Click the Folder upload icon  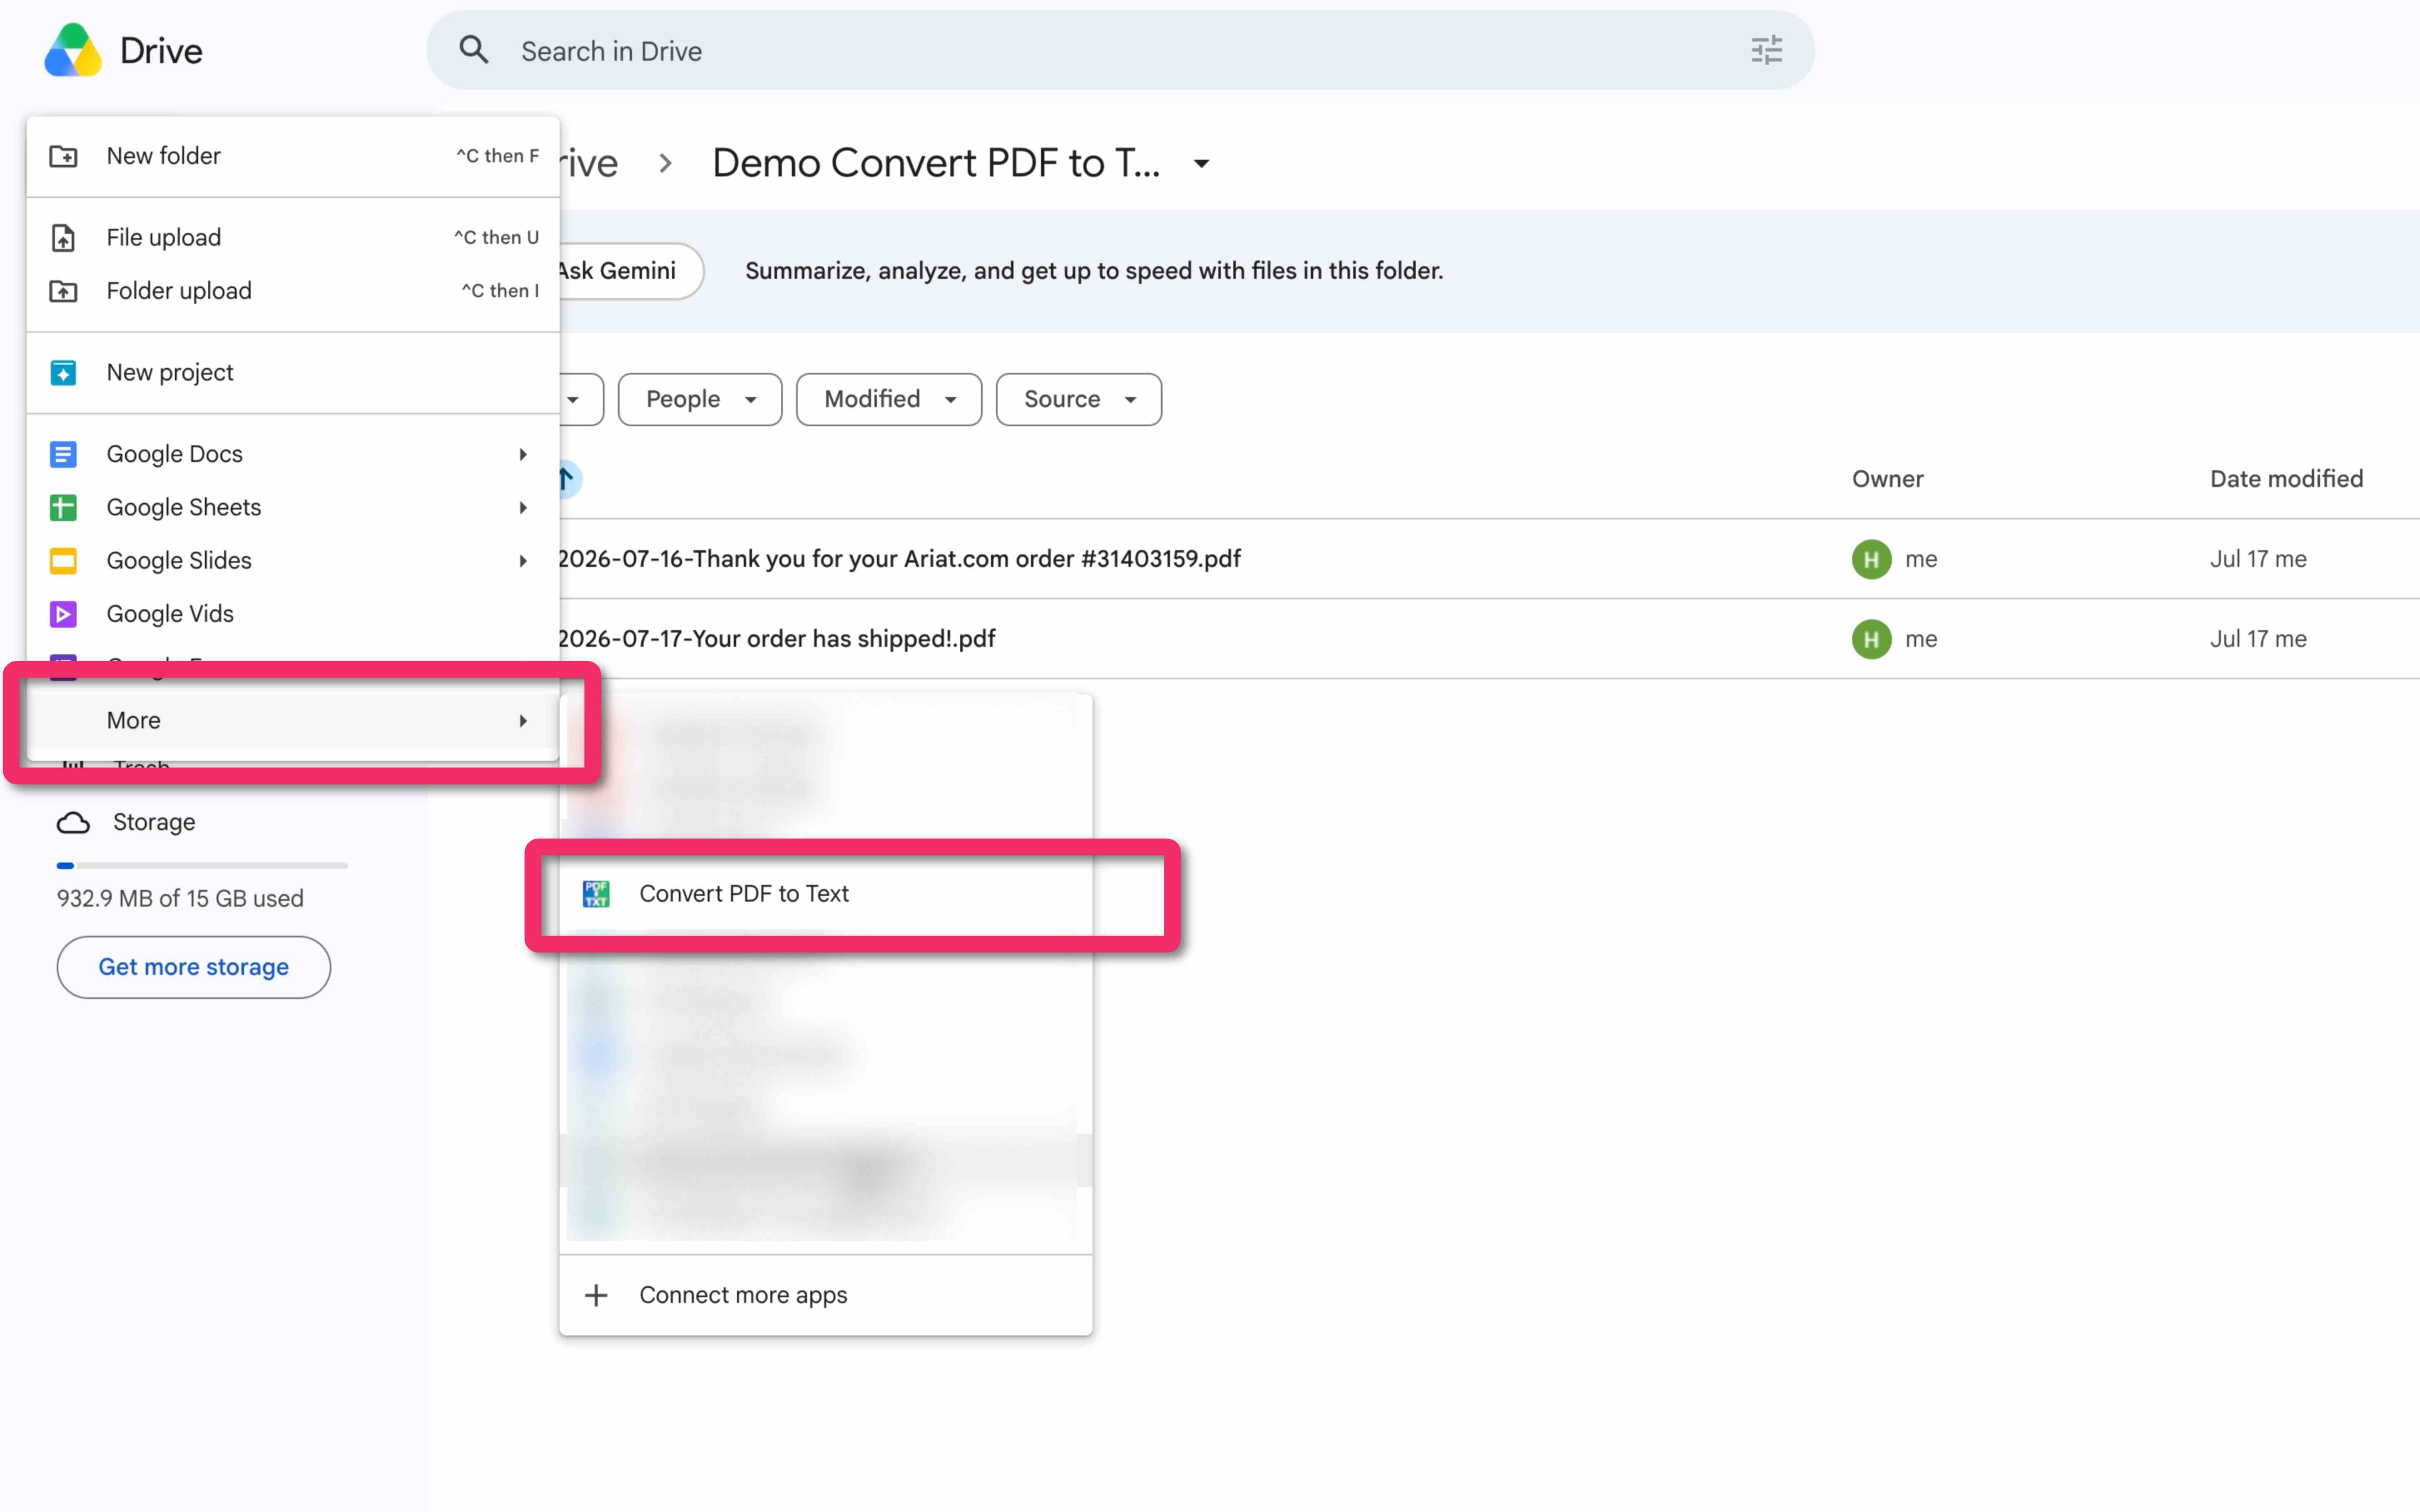click(63, 291)
